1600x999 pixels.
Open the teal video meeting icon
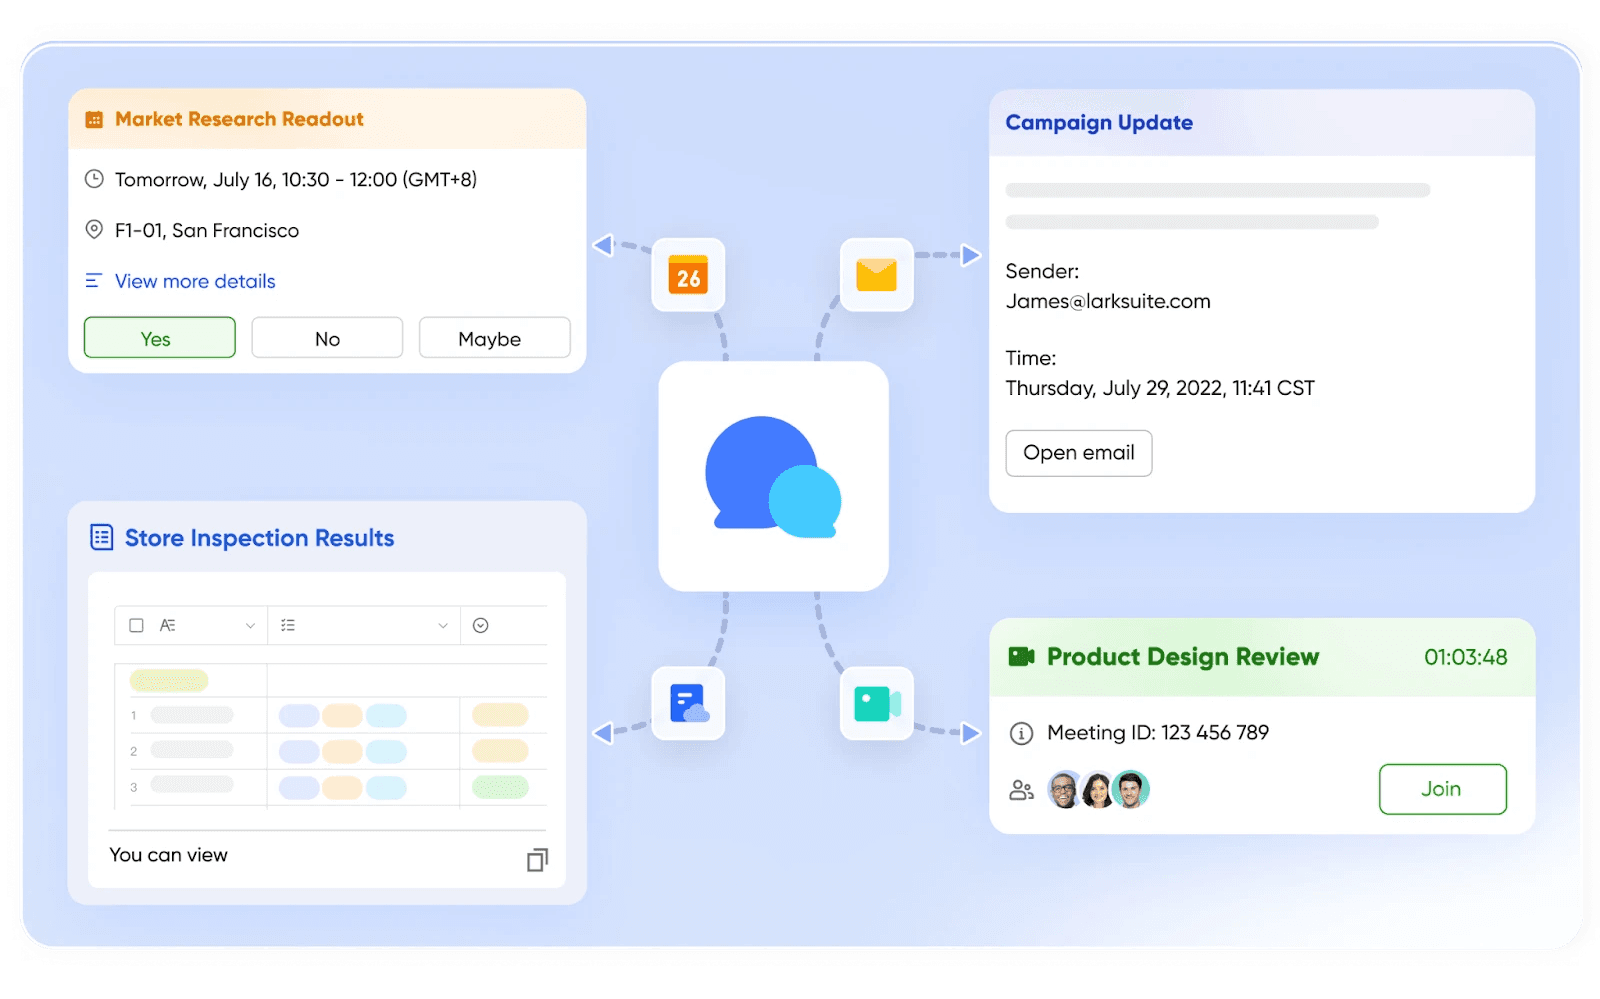(876, 703)
